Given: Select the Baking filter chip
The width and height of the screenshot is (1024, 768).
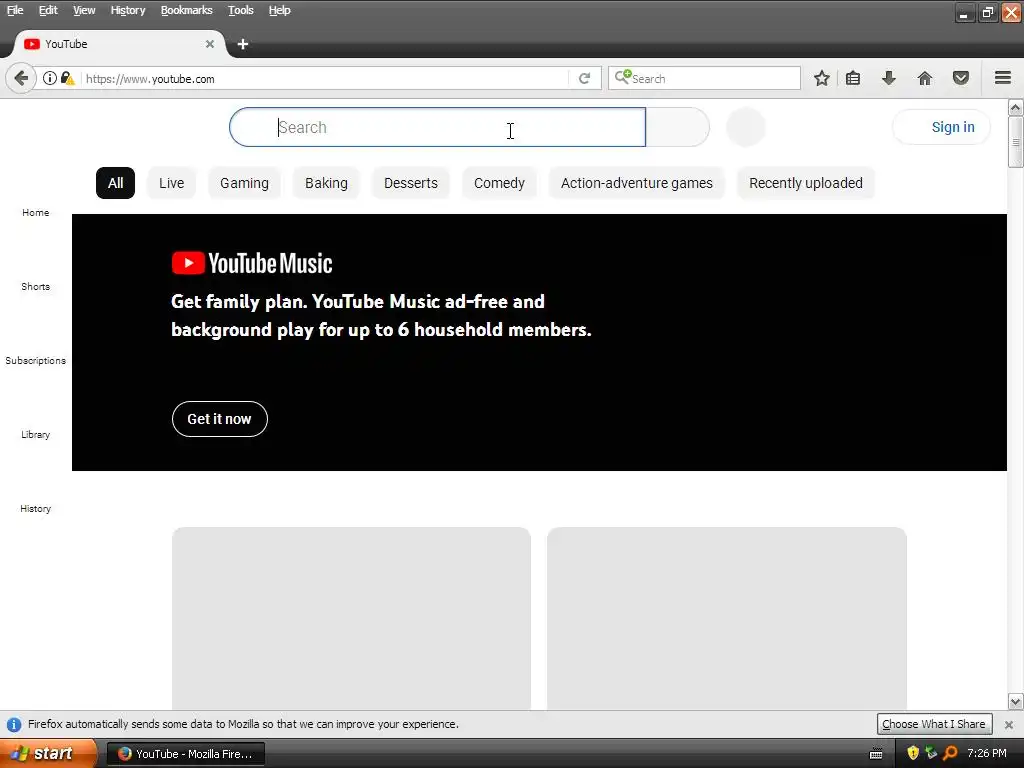Looking at the screenshot, I should coord(326,183).
